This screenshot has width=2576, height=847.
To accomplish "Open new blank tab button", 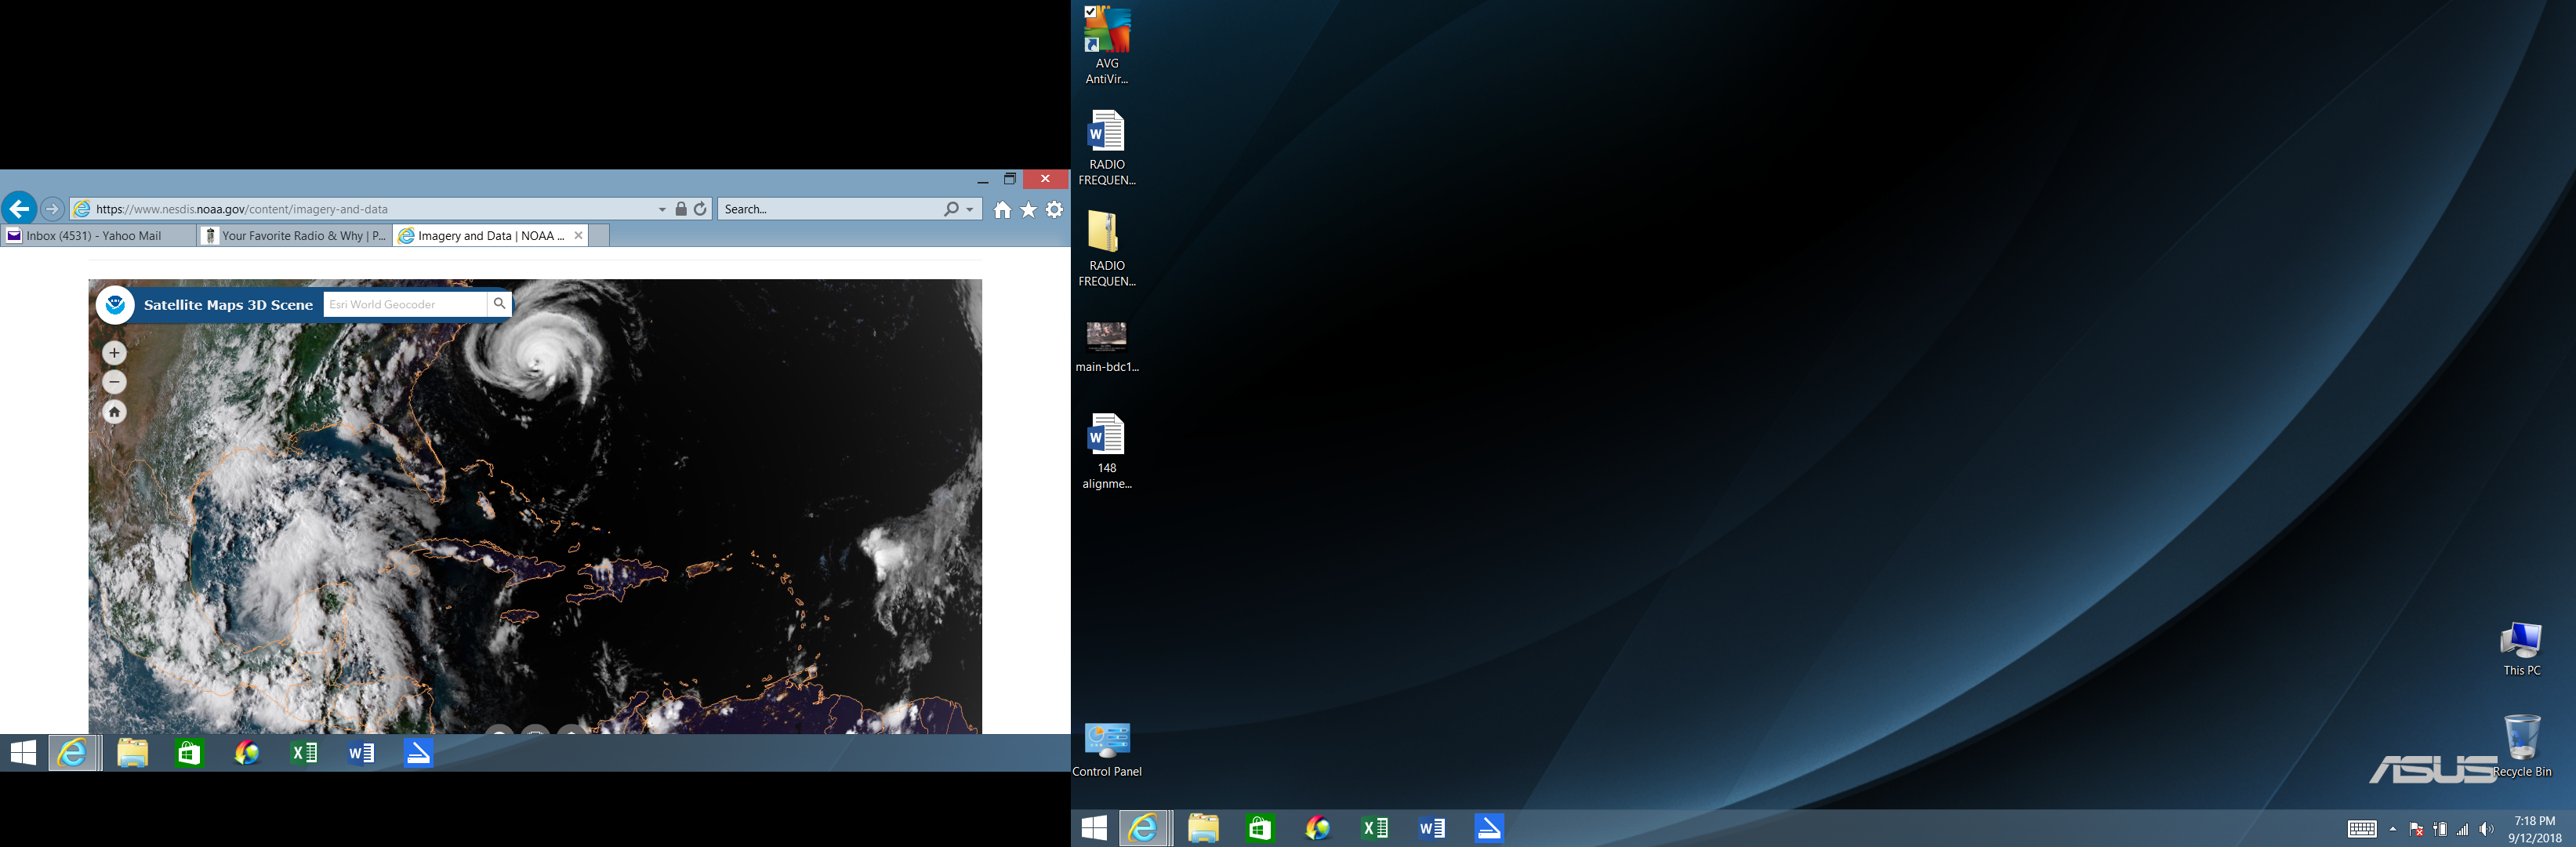I will pos(600,236).
